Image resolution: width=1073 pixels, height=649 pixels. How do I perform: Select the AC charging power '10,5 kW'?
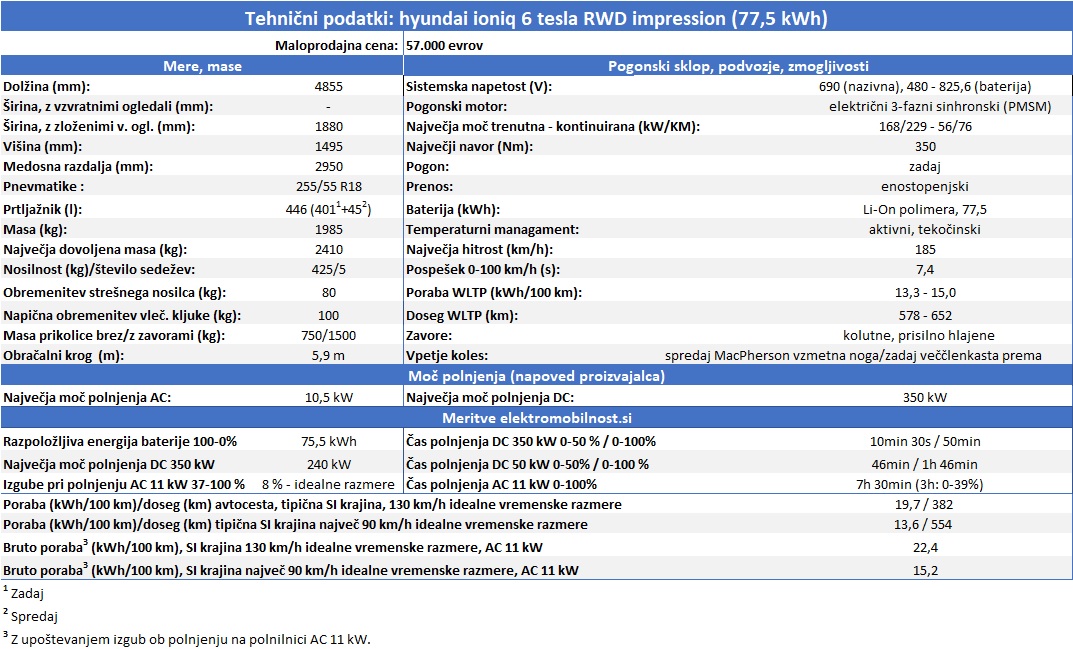click(328, 397)
